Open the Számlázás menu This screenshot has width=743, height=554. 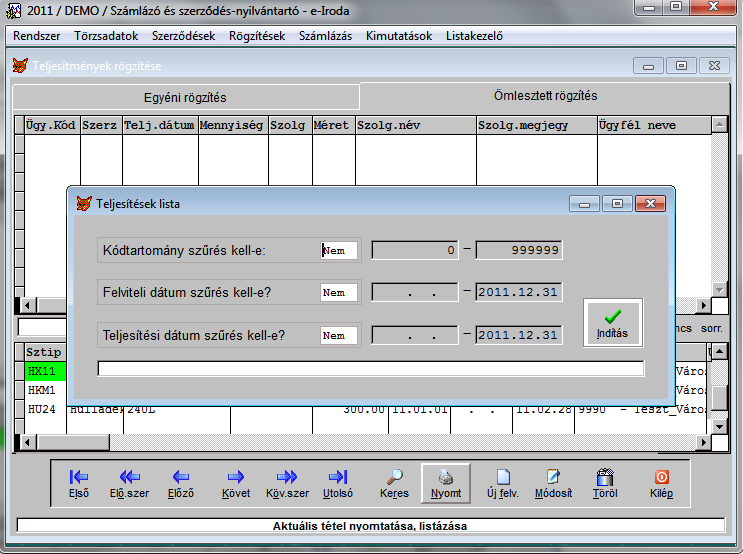[x=325, y=36]
